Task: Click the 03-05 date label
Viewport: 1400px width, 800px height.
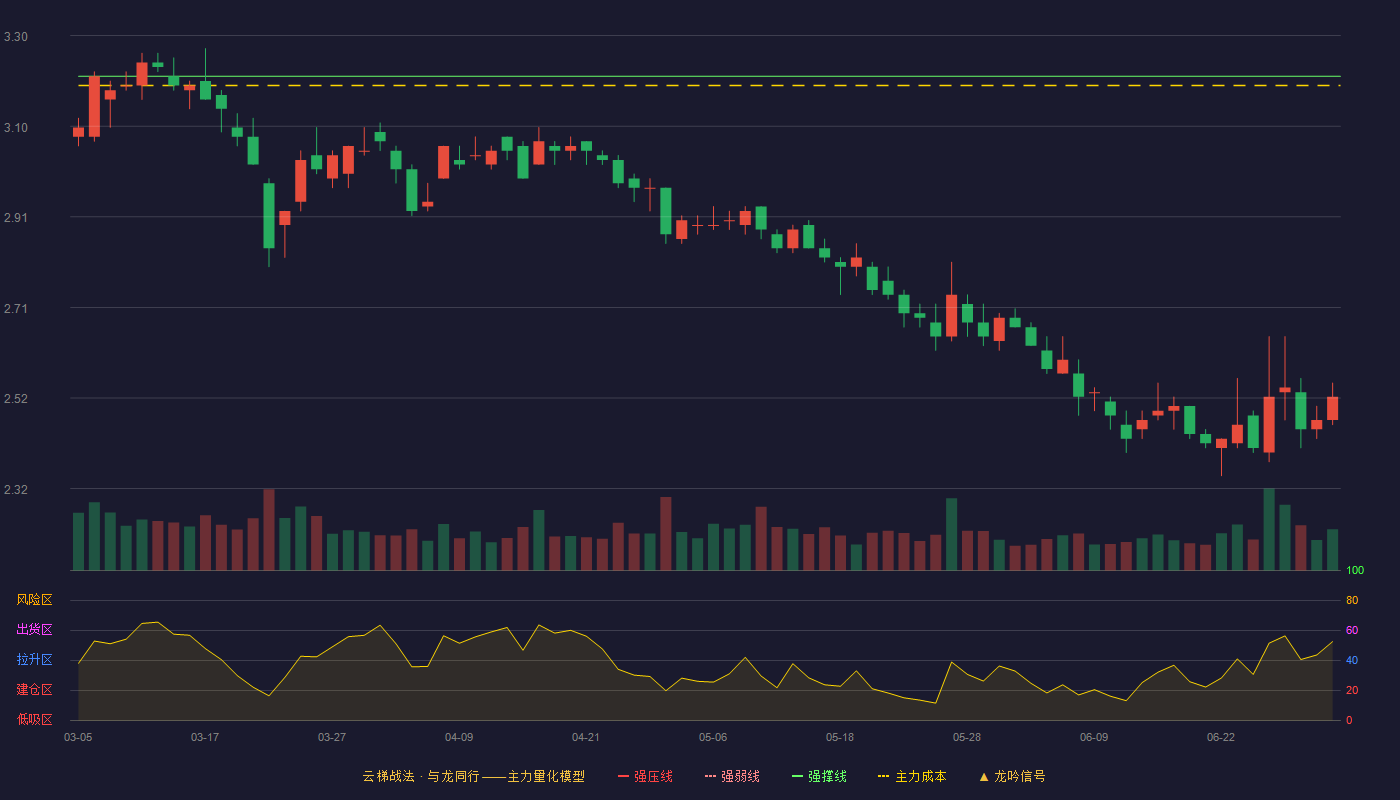Action: (78, 737)
